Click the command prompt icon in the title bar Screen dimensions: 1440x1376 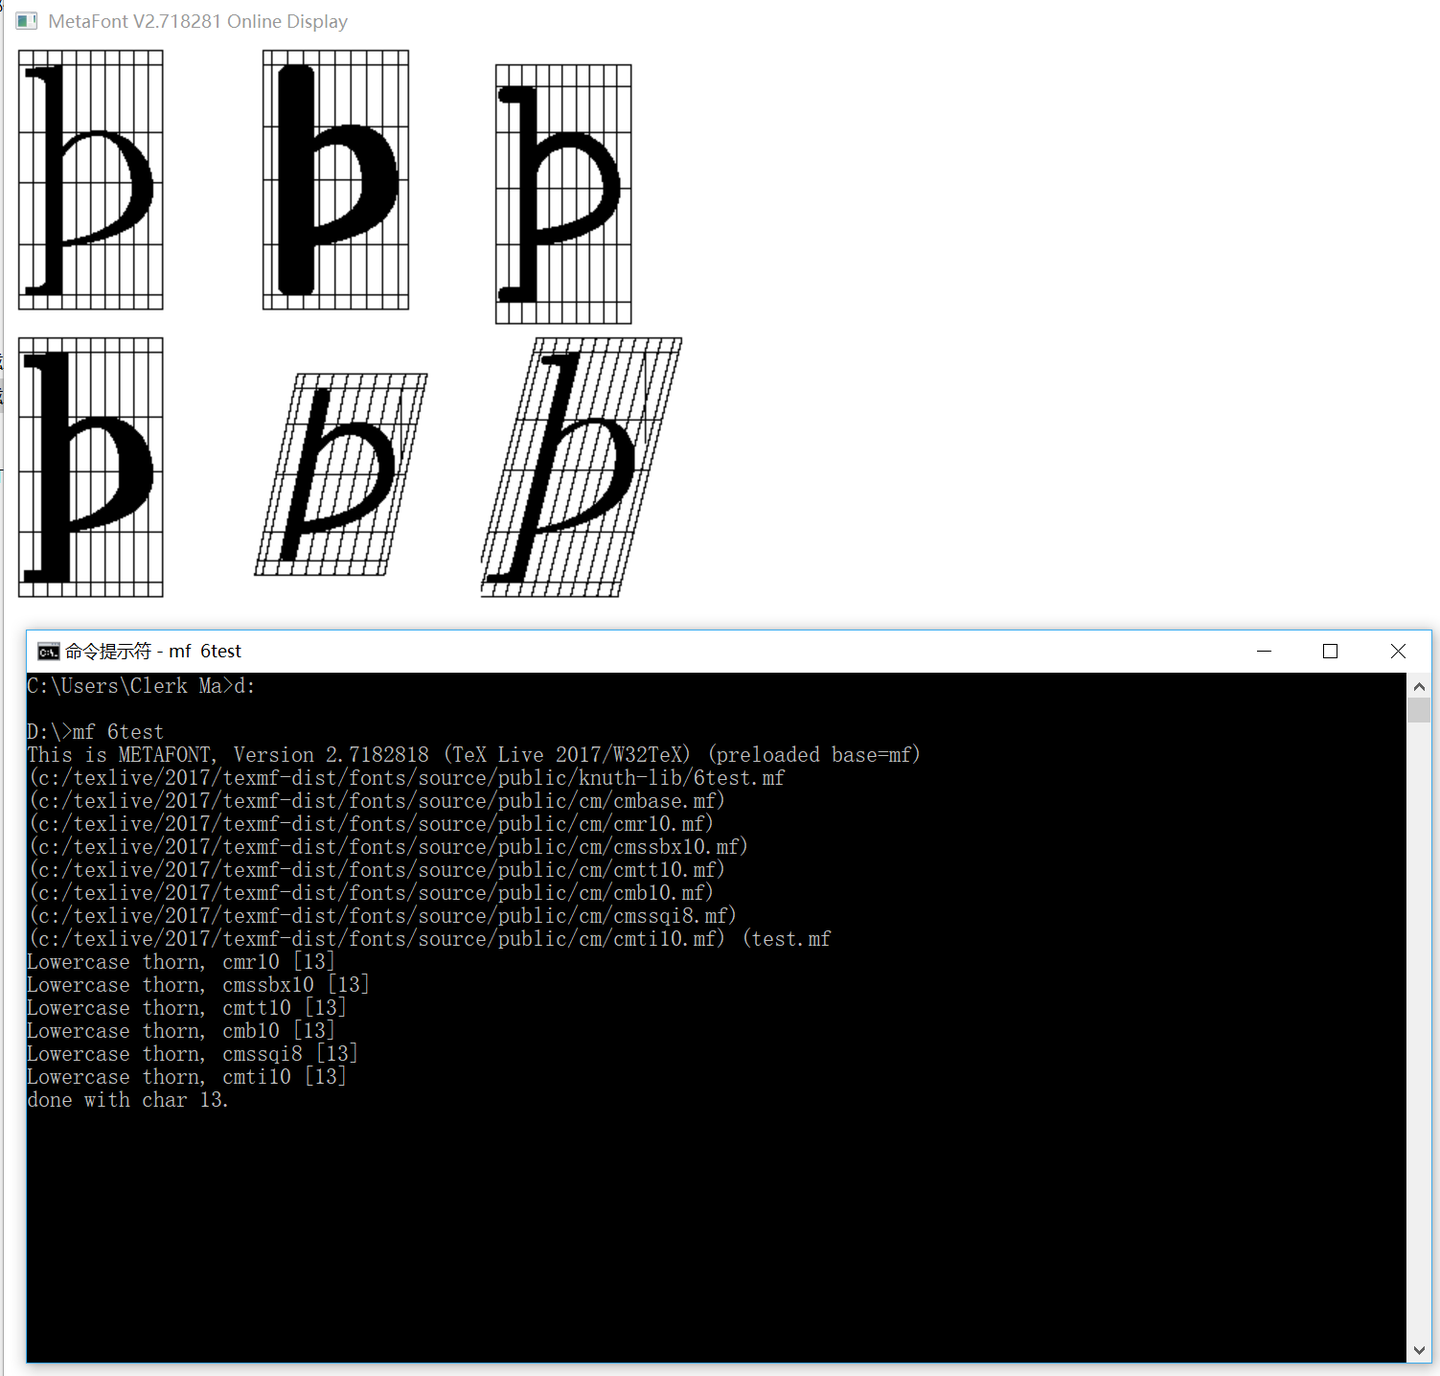point(47,650)
